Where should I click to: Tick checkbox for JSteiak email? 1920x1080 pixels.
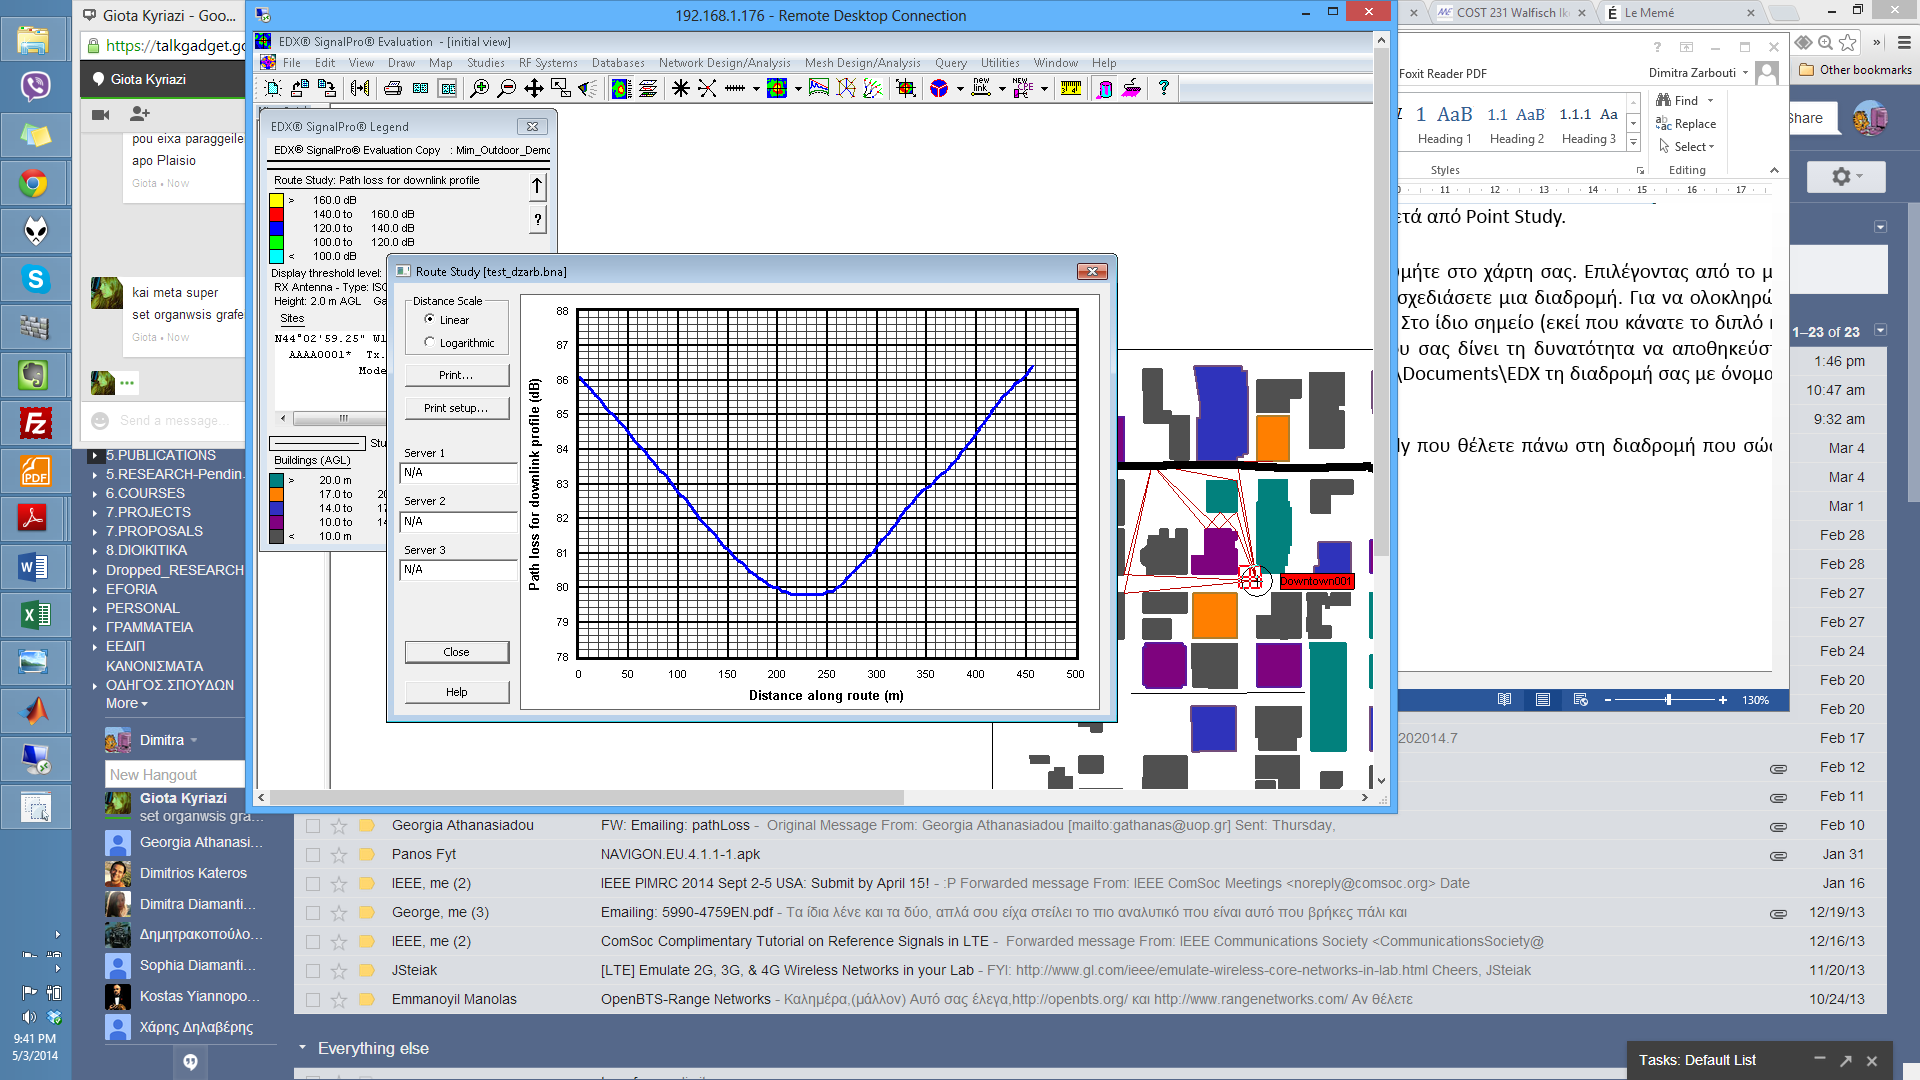[313, 971]
